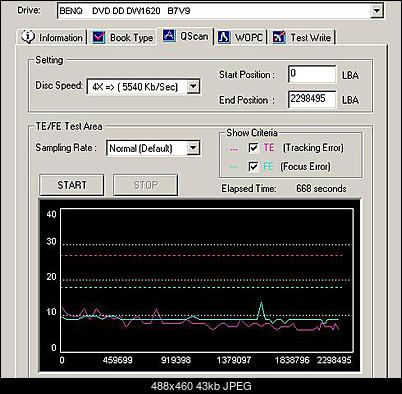Screen dimensions: 402x394
Task: Click the 4X disc speed combo box
Action: 144,87
